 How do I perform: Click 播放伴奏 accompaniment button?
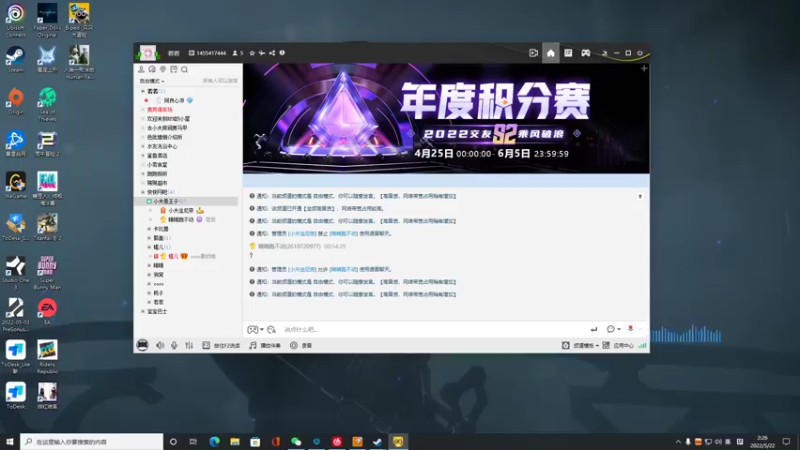[x=265, y=345]
